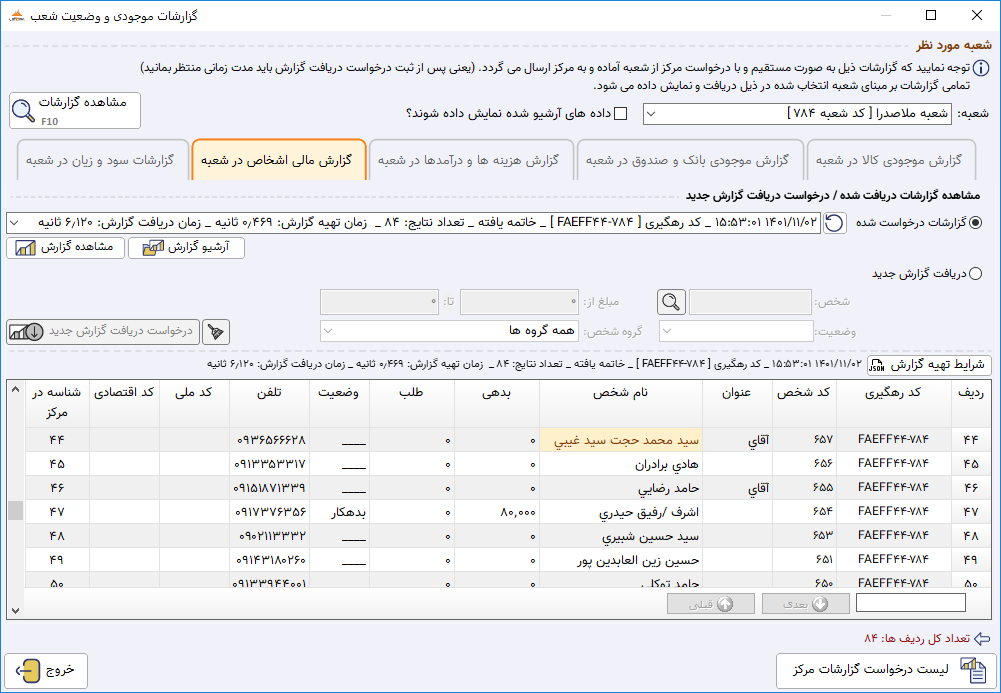This screenshot has width=1001, height=693.
Task: Expand the requested reports dropdown list
Action: (15, 223)
